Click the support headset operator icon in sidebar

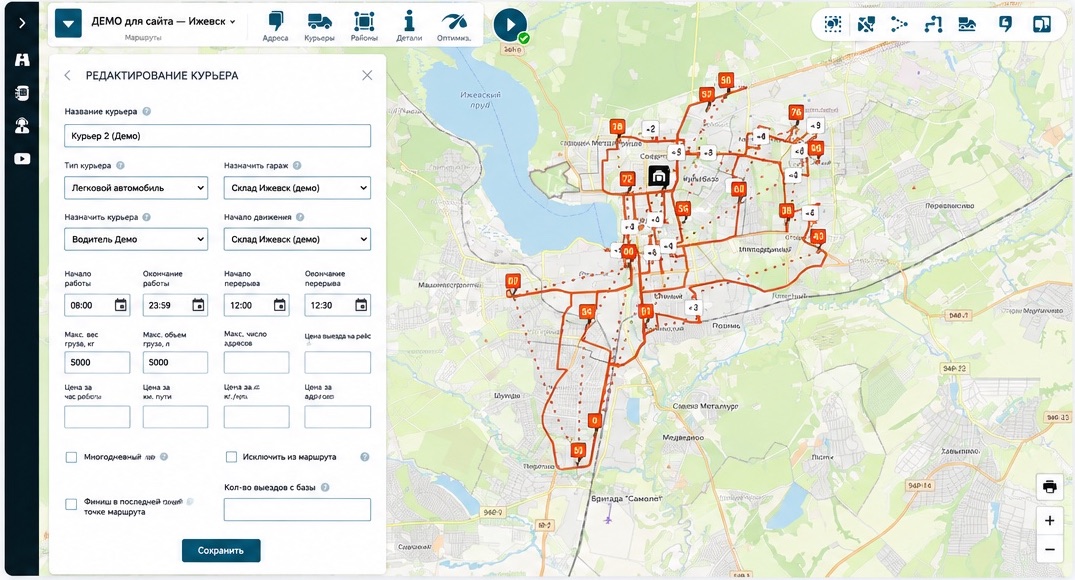(22, 125)
